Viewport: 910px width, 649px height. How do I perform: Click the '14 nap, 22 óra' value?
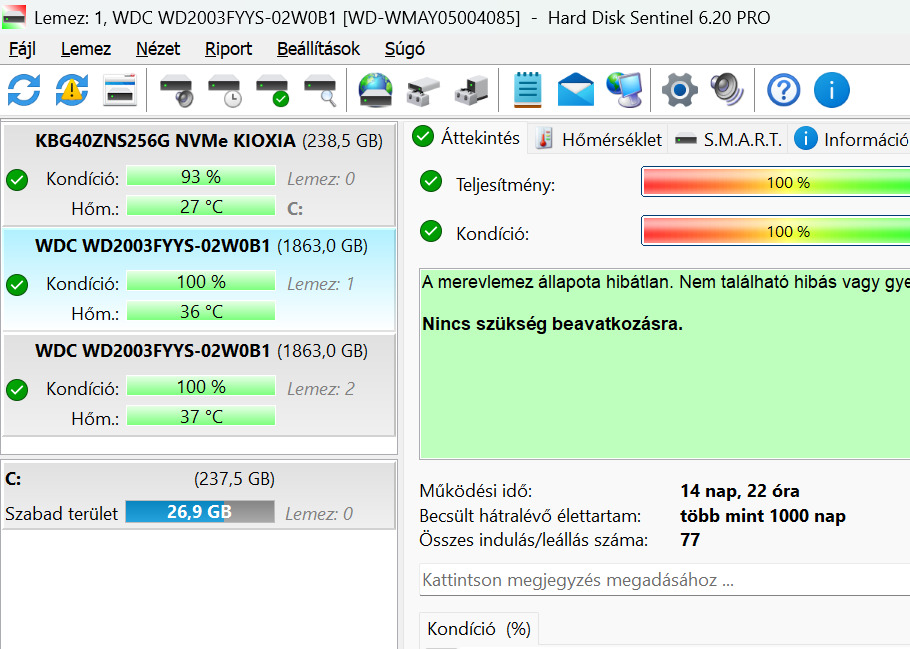(x=740, y=491)
